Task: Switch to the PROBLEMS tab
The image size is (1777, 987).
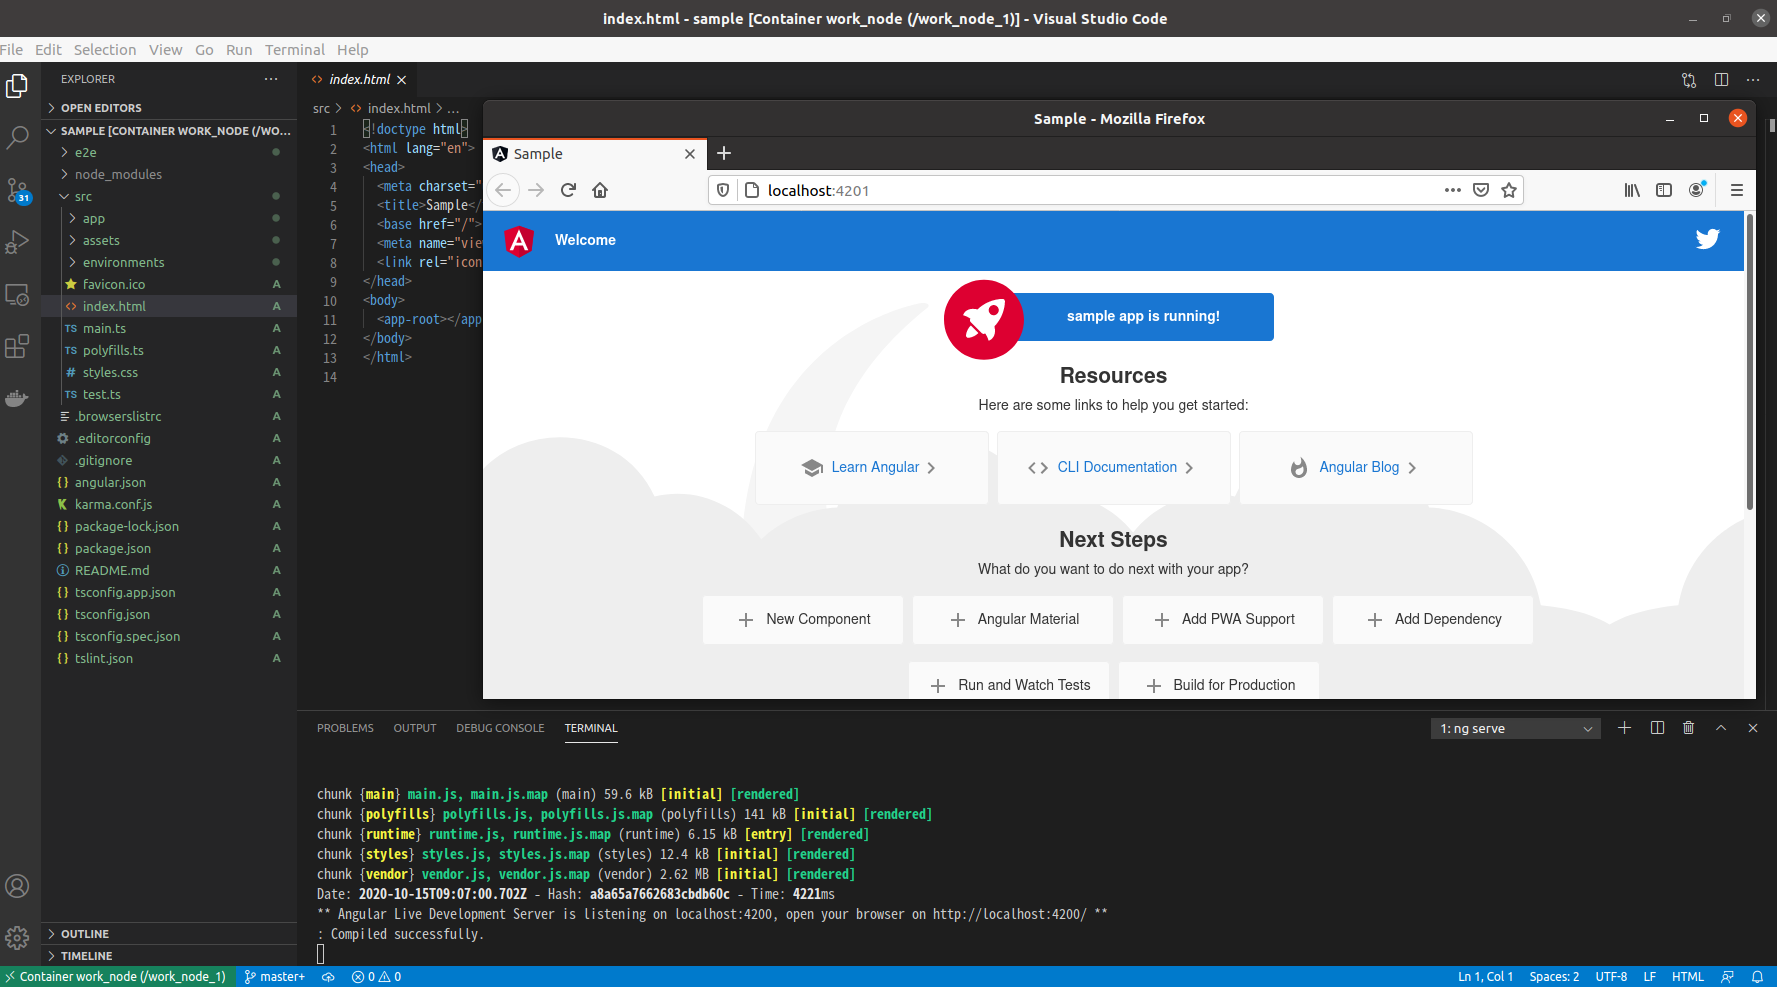Action: pos(345,728)
